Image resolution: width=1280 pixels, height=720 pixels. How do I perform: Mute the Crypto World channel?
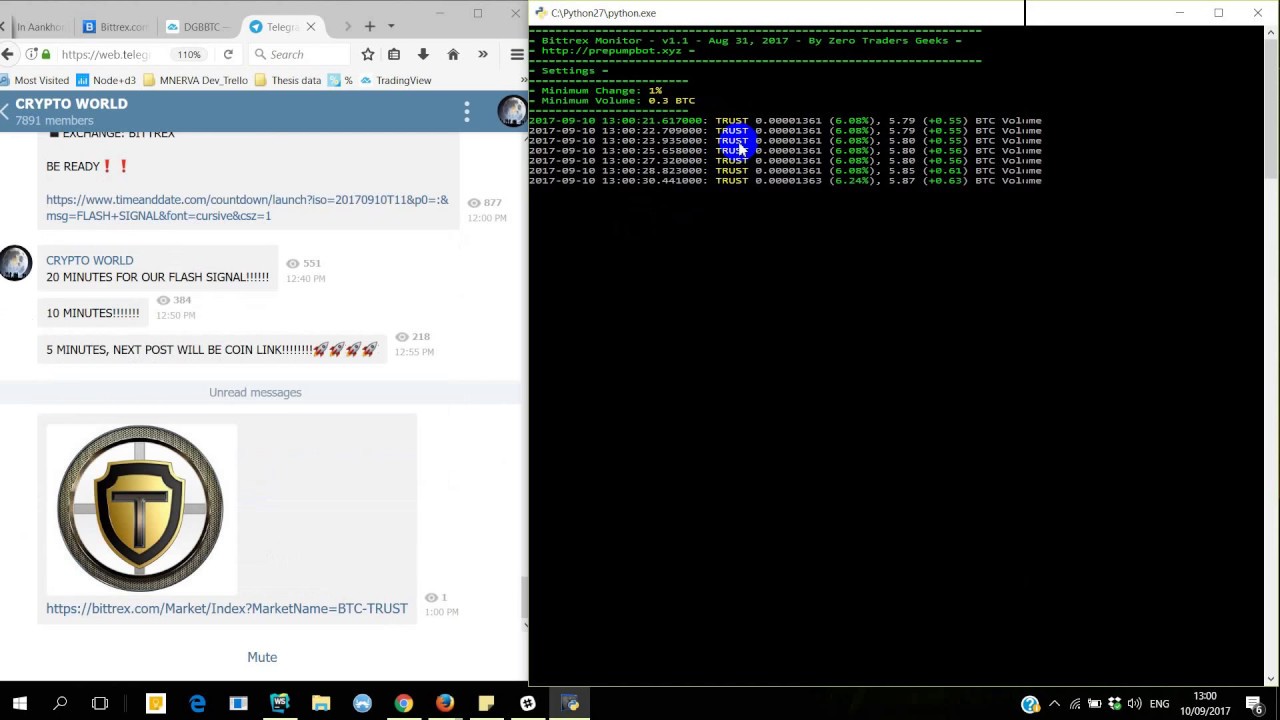tap(262, 657)
